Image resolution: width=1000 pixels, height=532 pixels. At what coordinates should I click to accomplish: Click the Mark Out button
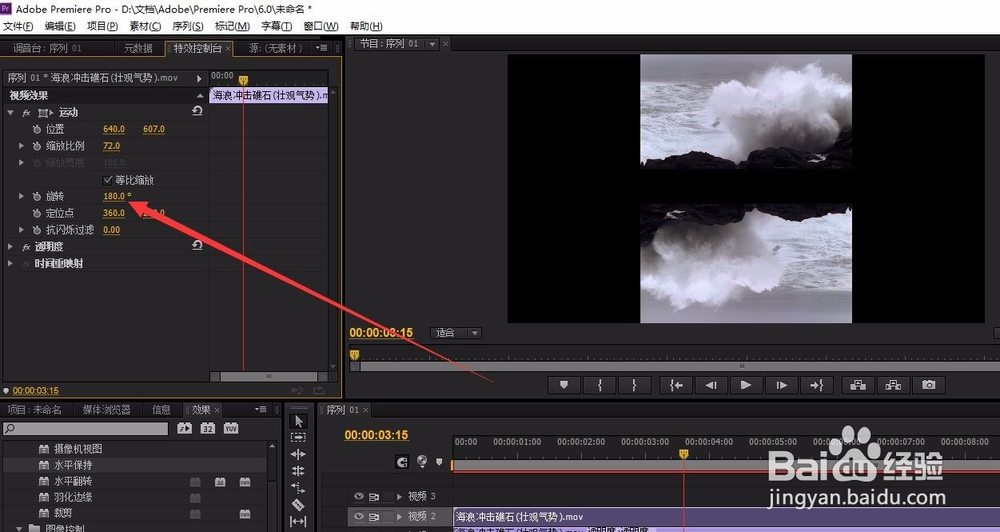tap(635, 385)
